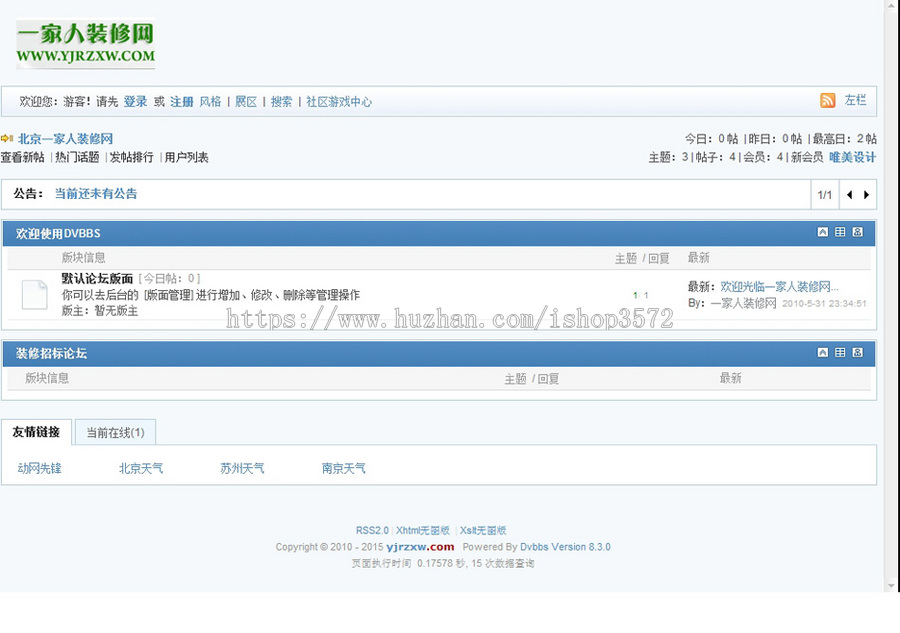Click the previous announcement arrow
The width and height of the screenshot is (900, 633).
[x=850, y=194]
